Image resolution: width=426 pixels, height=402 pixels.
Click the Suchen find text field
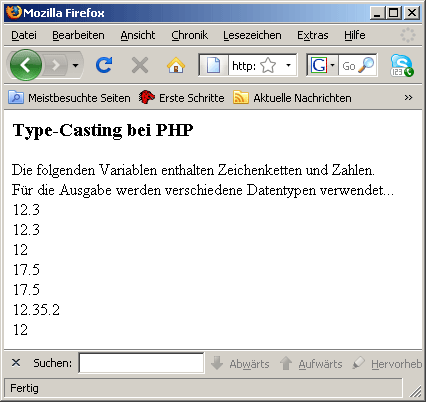141,363
